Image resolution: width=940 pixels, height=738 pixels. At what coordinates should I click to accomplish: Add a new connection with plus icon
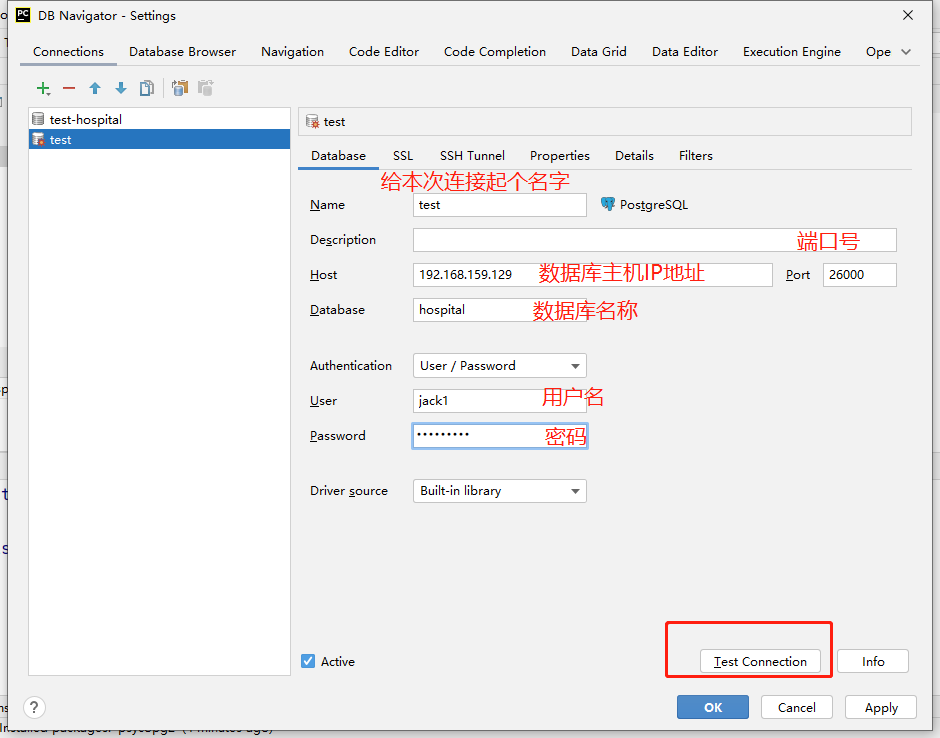[x=43, y=89]
